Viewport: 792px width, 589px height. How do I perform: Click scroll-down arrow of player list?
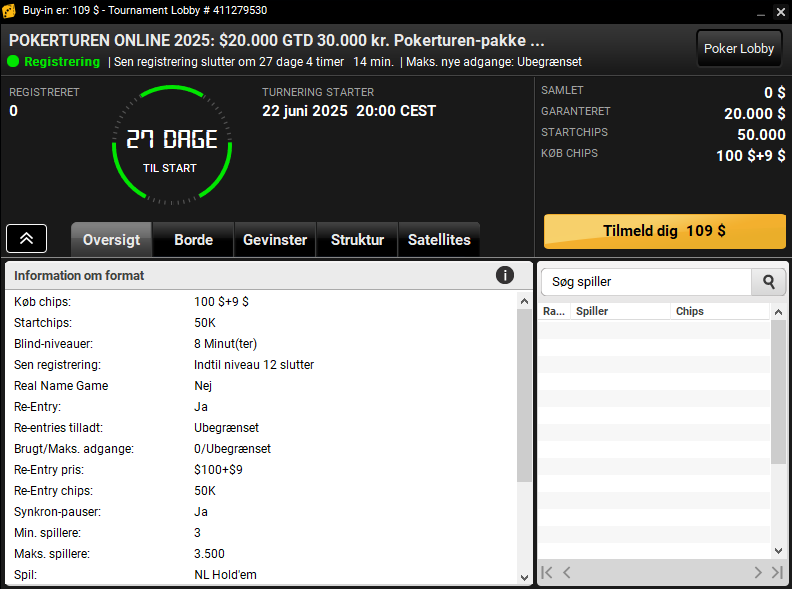click(x=778, y=551)
